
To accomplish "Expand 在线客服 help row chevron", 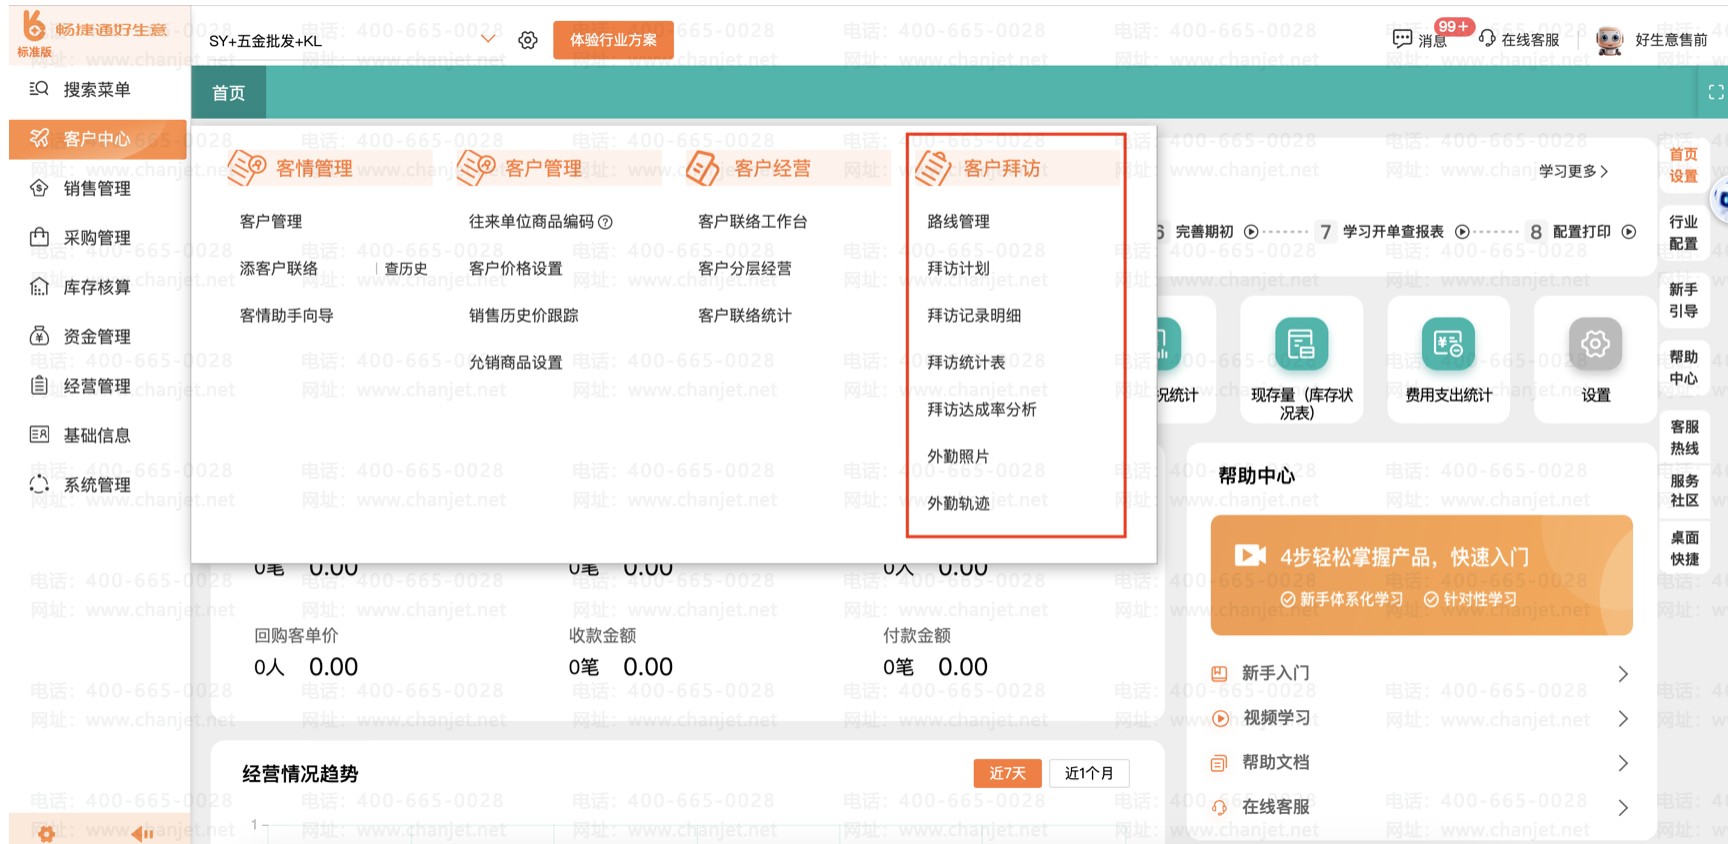I will pos(1623,808).
